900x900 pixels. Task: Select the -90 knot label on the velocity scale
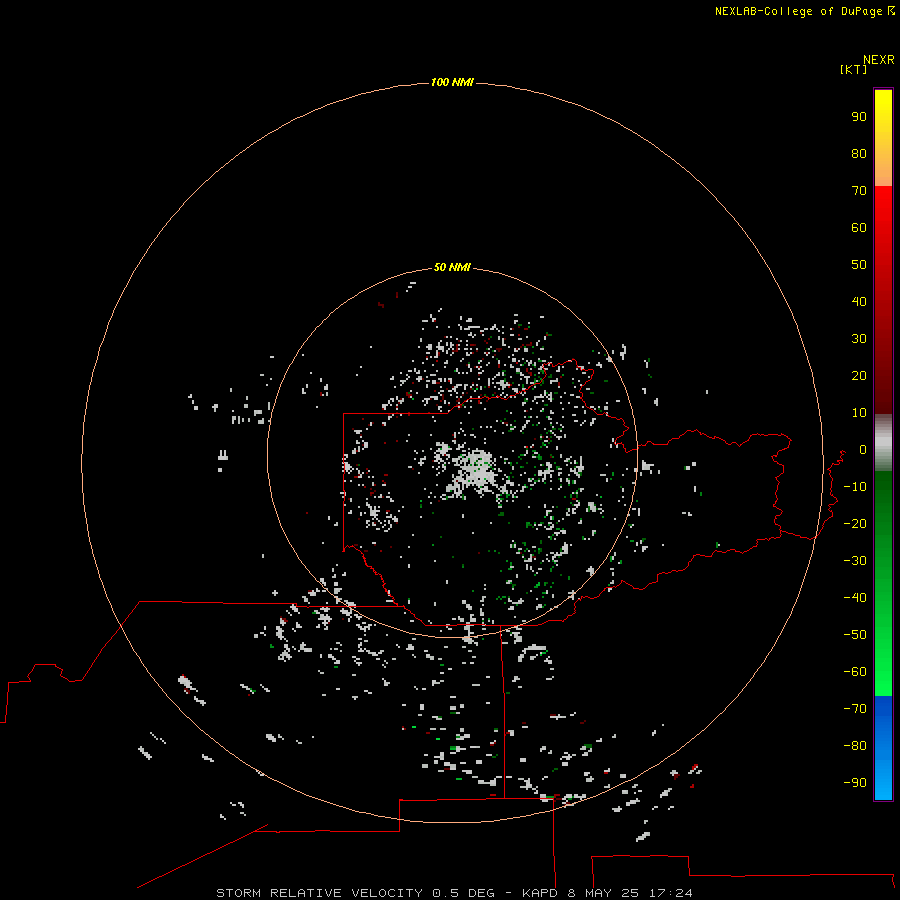pyautogui.click(x=855, y=783)
